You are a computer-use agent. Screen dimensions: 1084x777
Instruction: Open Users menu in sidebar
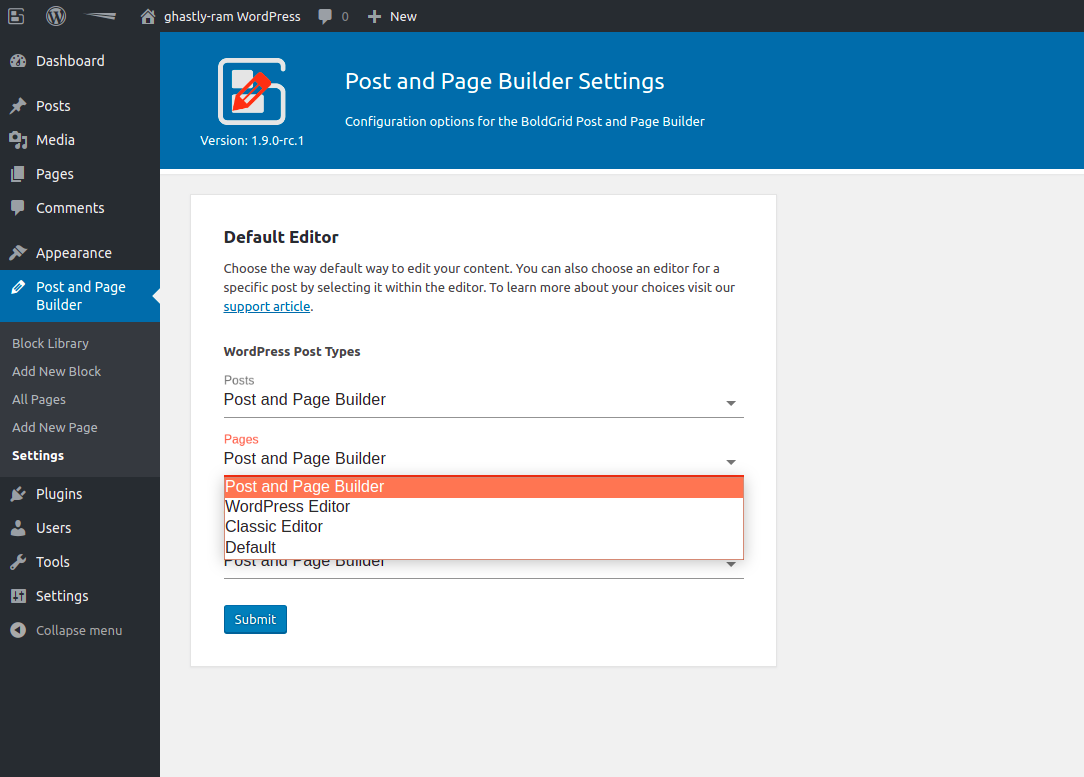tap(53, 528)
